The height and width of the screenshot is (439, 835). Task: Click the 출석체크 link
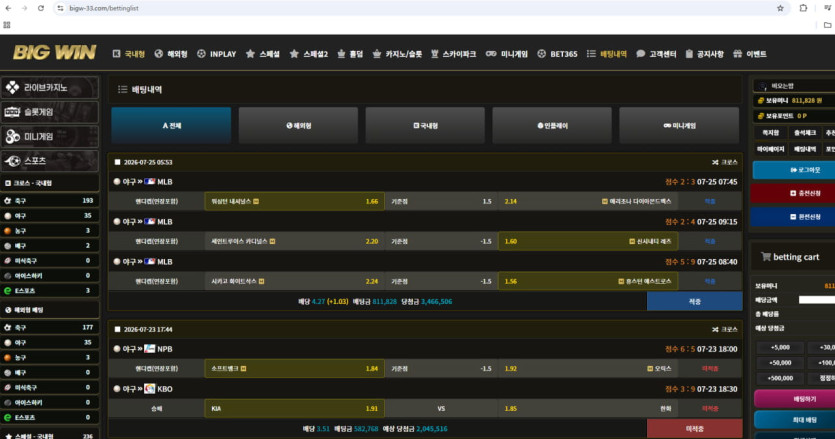(x=805, y=133)
